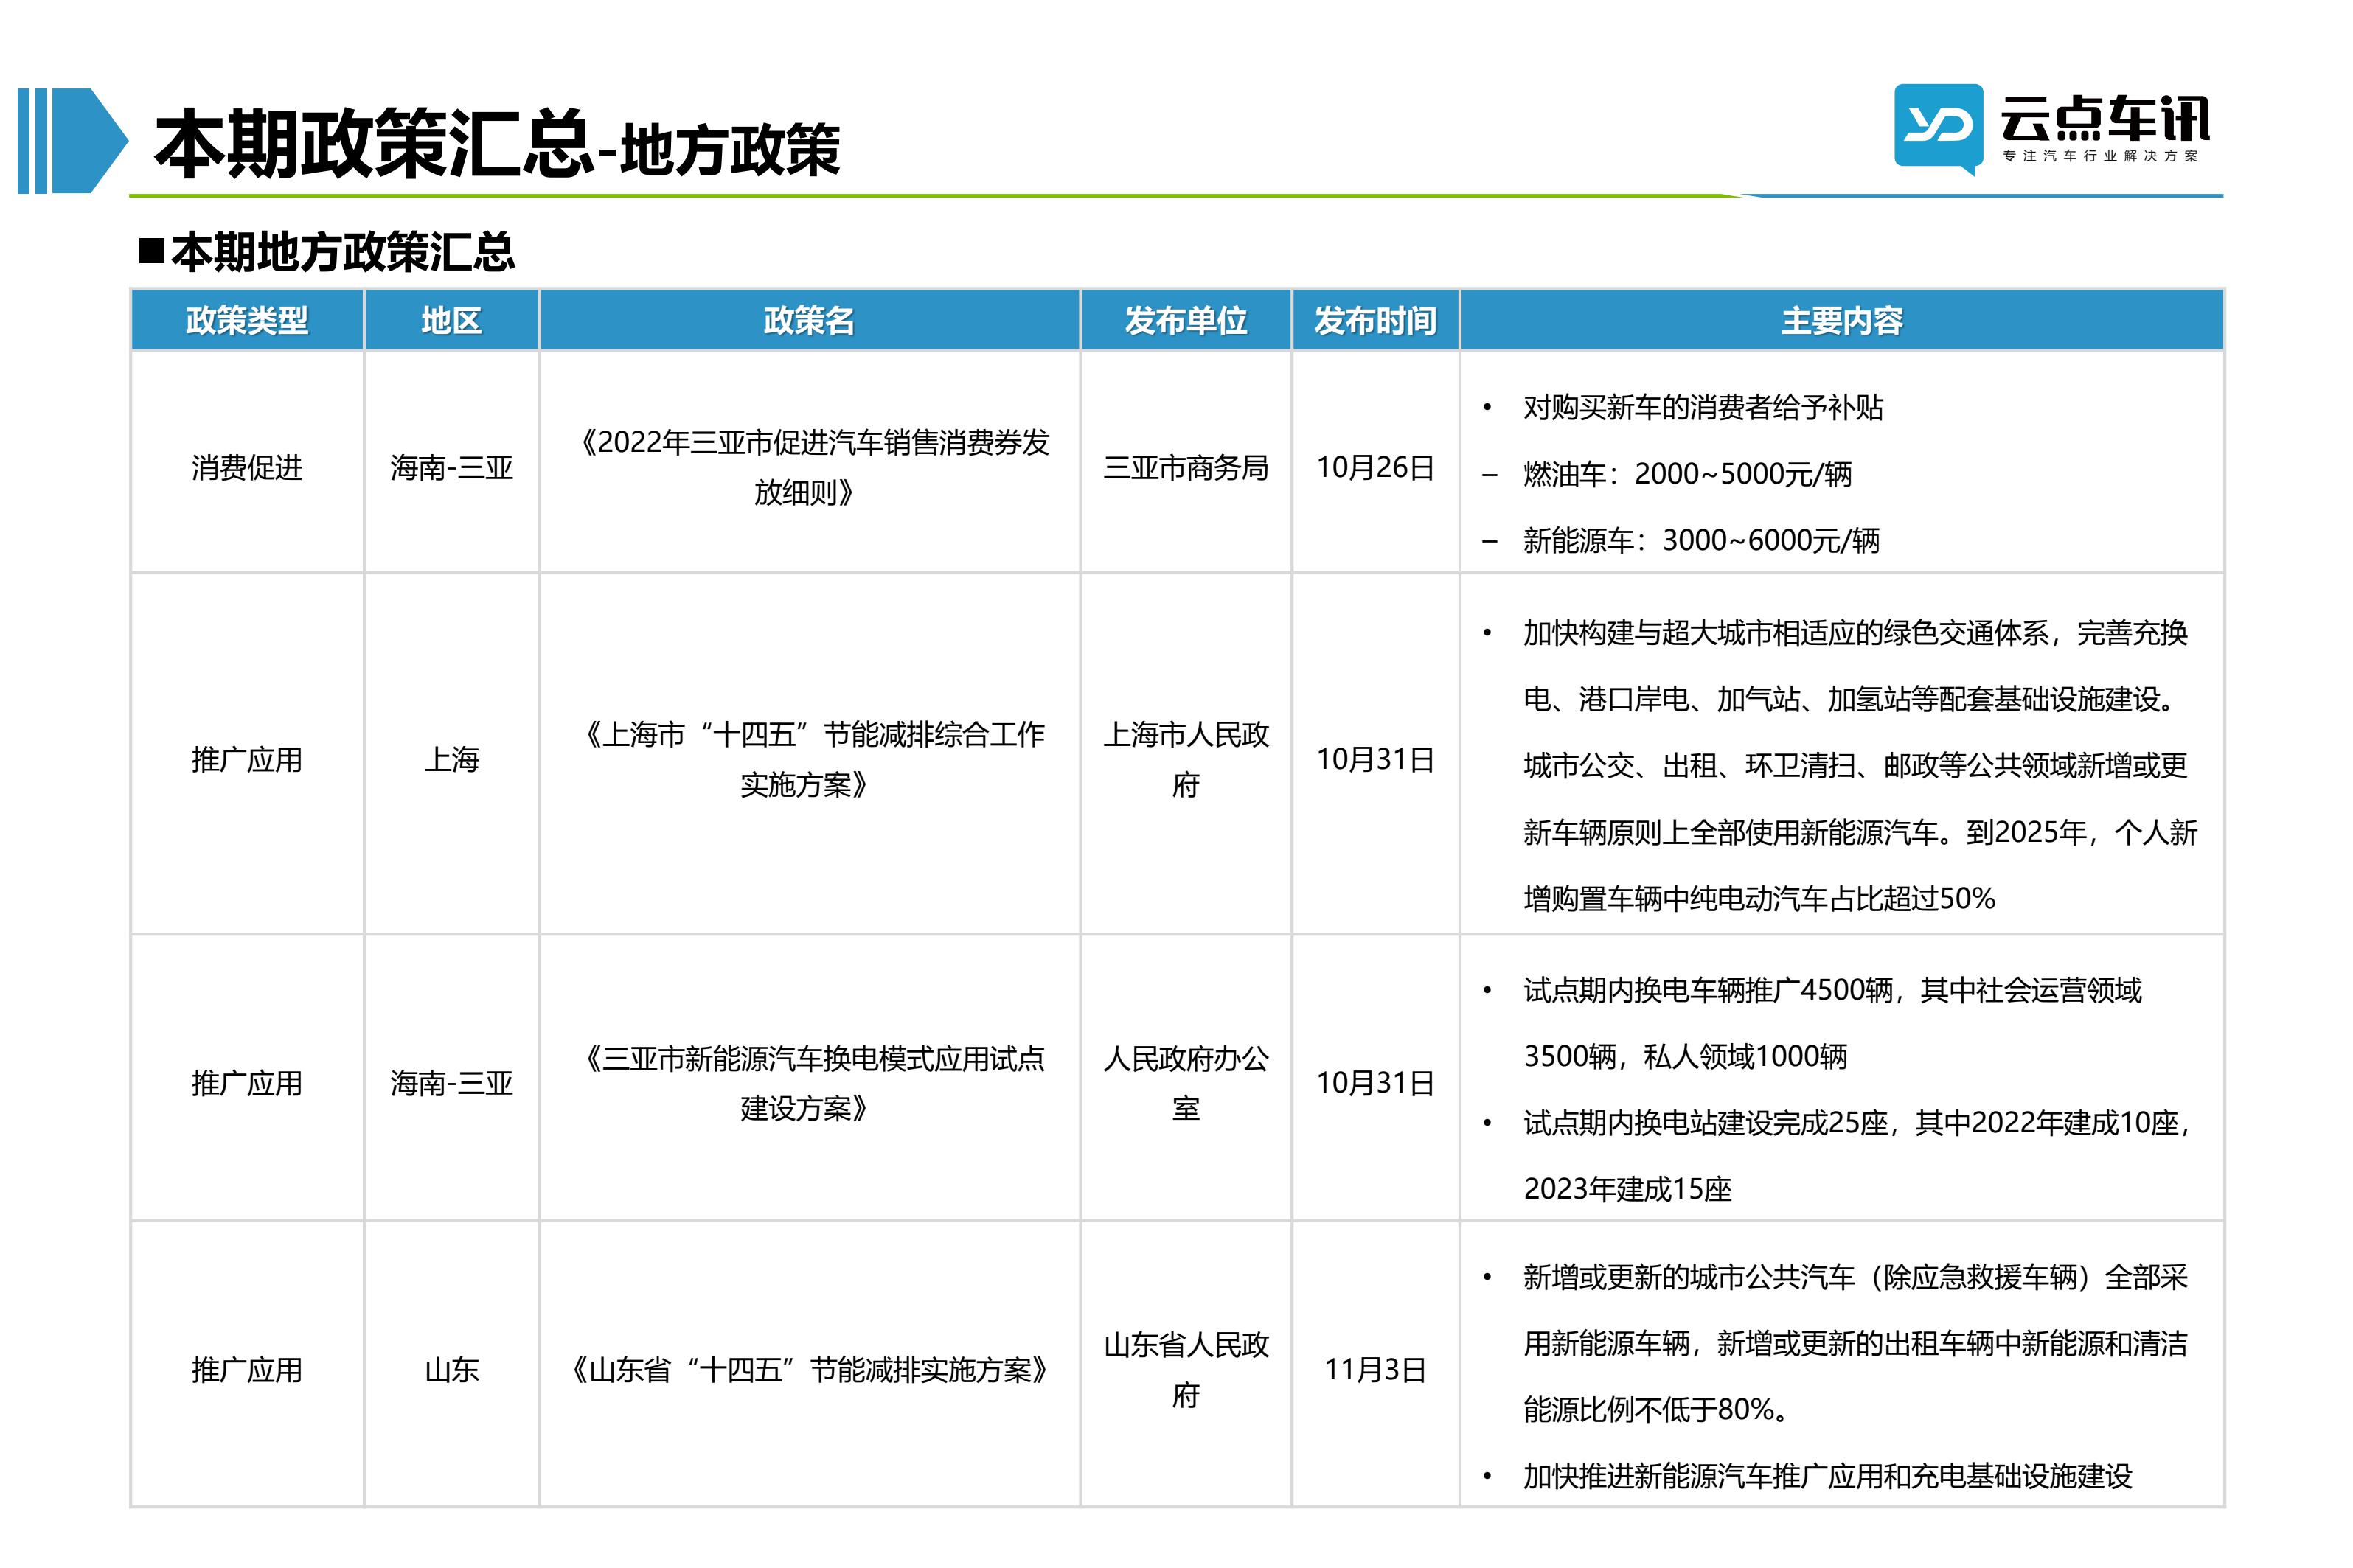The image size is (2353, 1568).
Task: Click the 政策类型 column header
Action: tap(246, 320)
